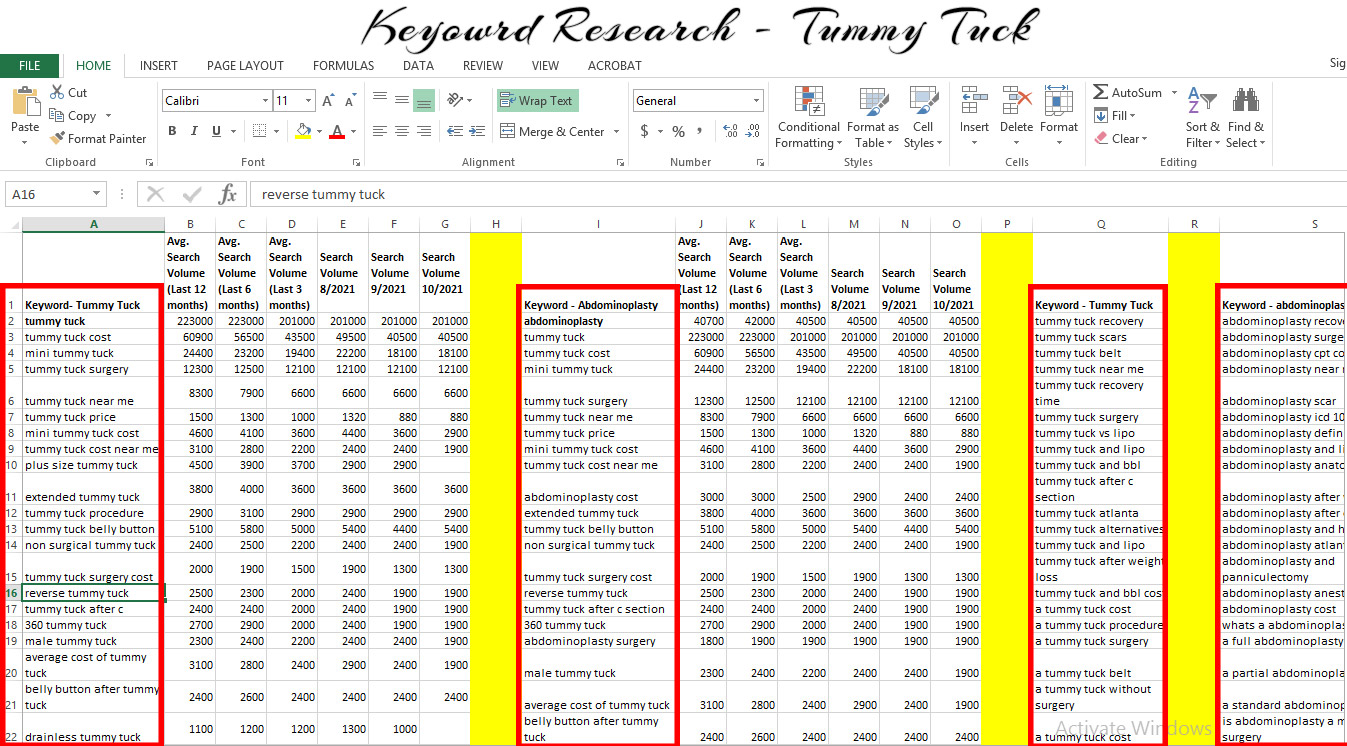
Task: Toggle Bold formatting
Action: coord(172,131)
